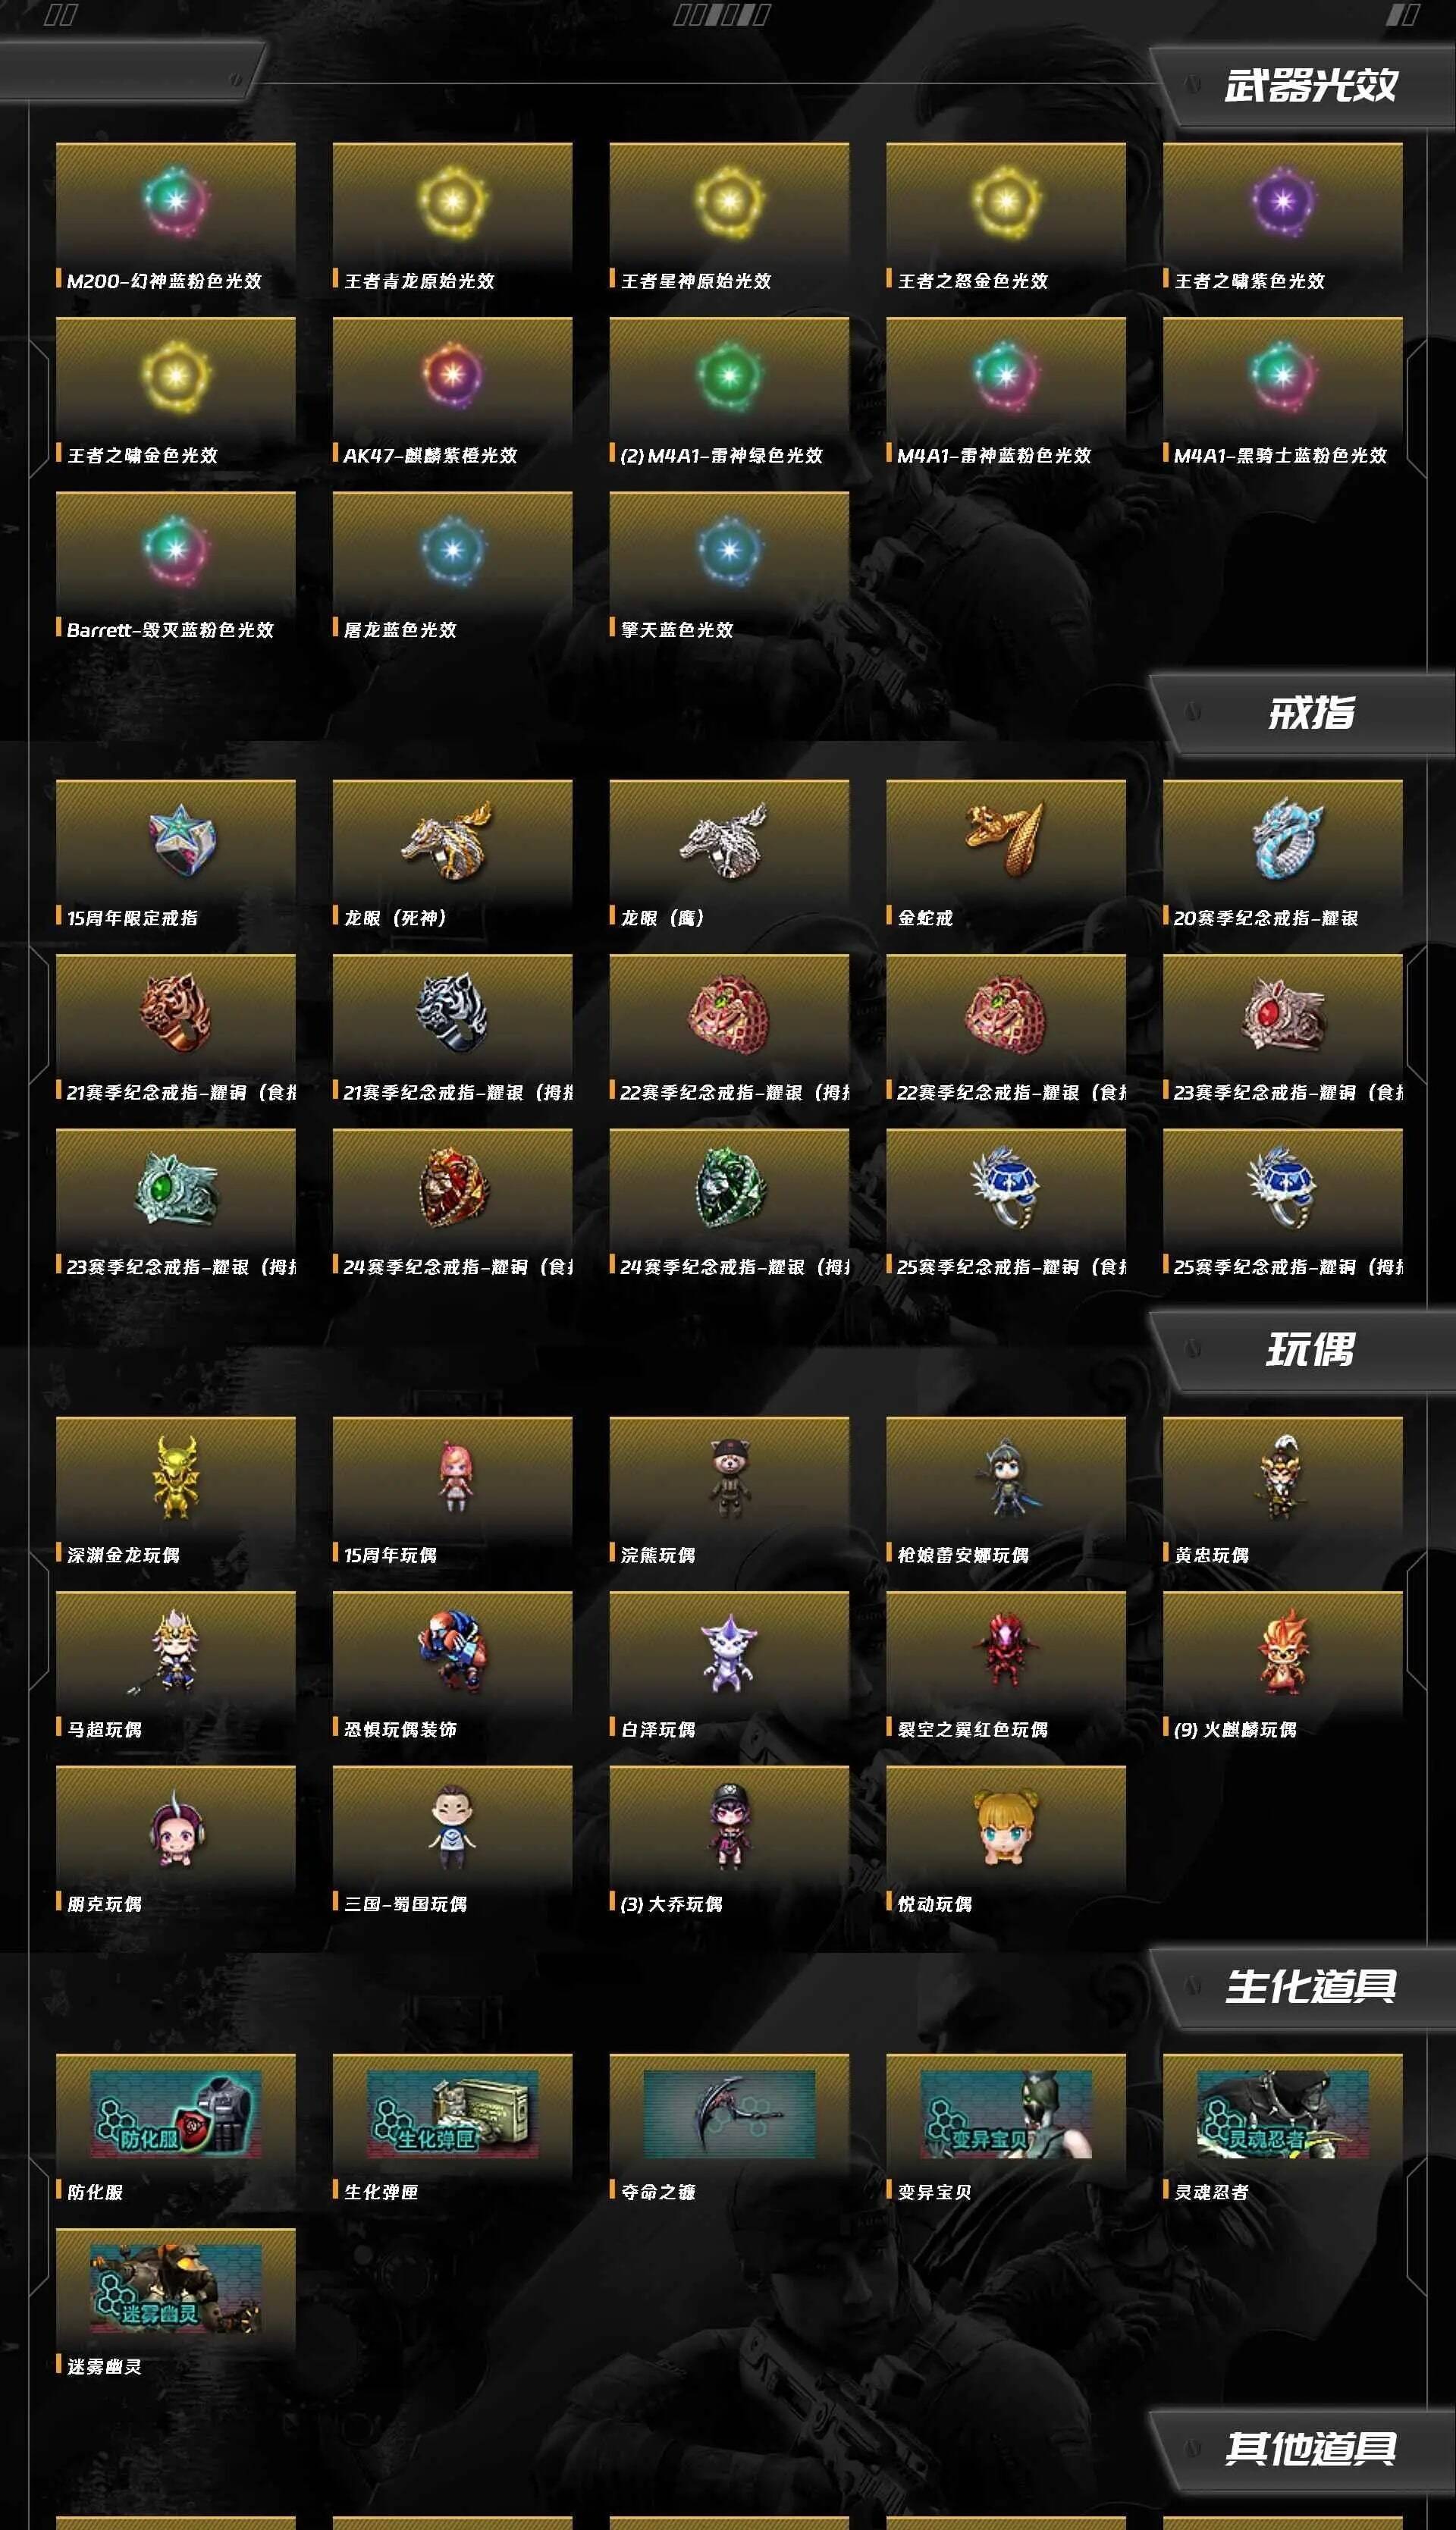Viewport: 1456px width, 2530px height.
Task: Select the M200-幻神蓝粉色光效 orb icon
Action: click(x=176, y=201)
